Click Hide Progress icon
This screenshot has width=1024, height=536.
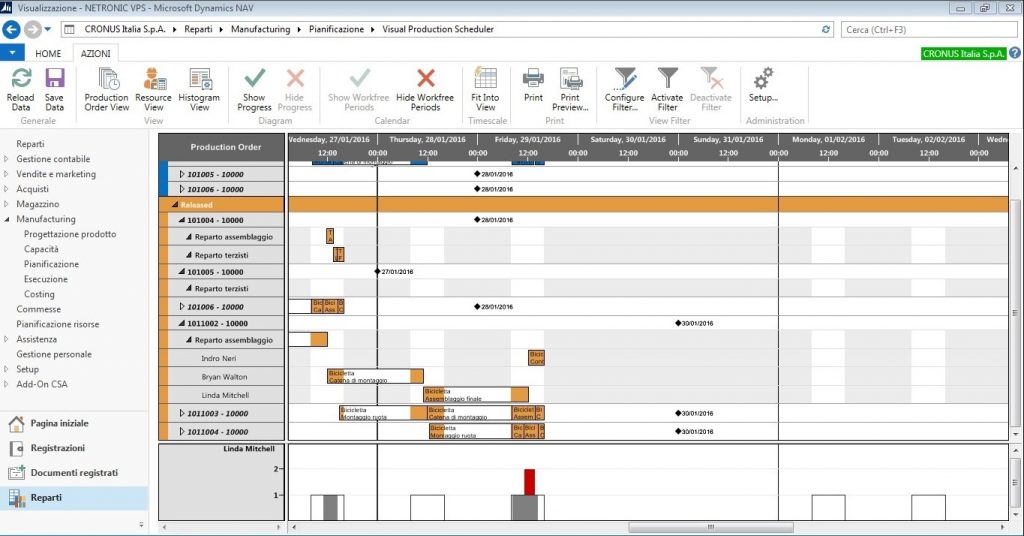point(295,78)
